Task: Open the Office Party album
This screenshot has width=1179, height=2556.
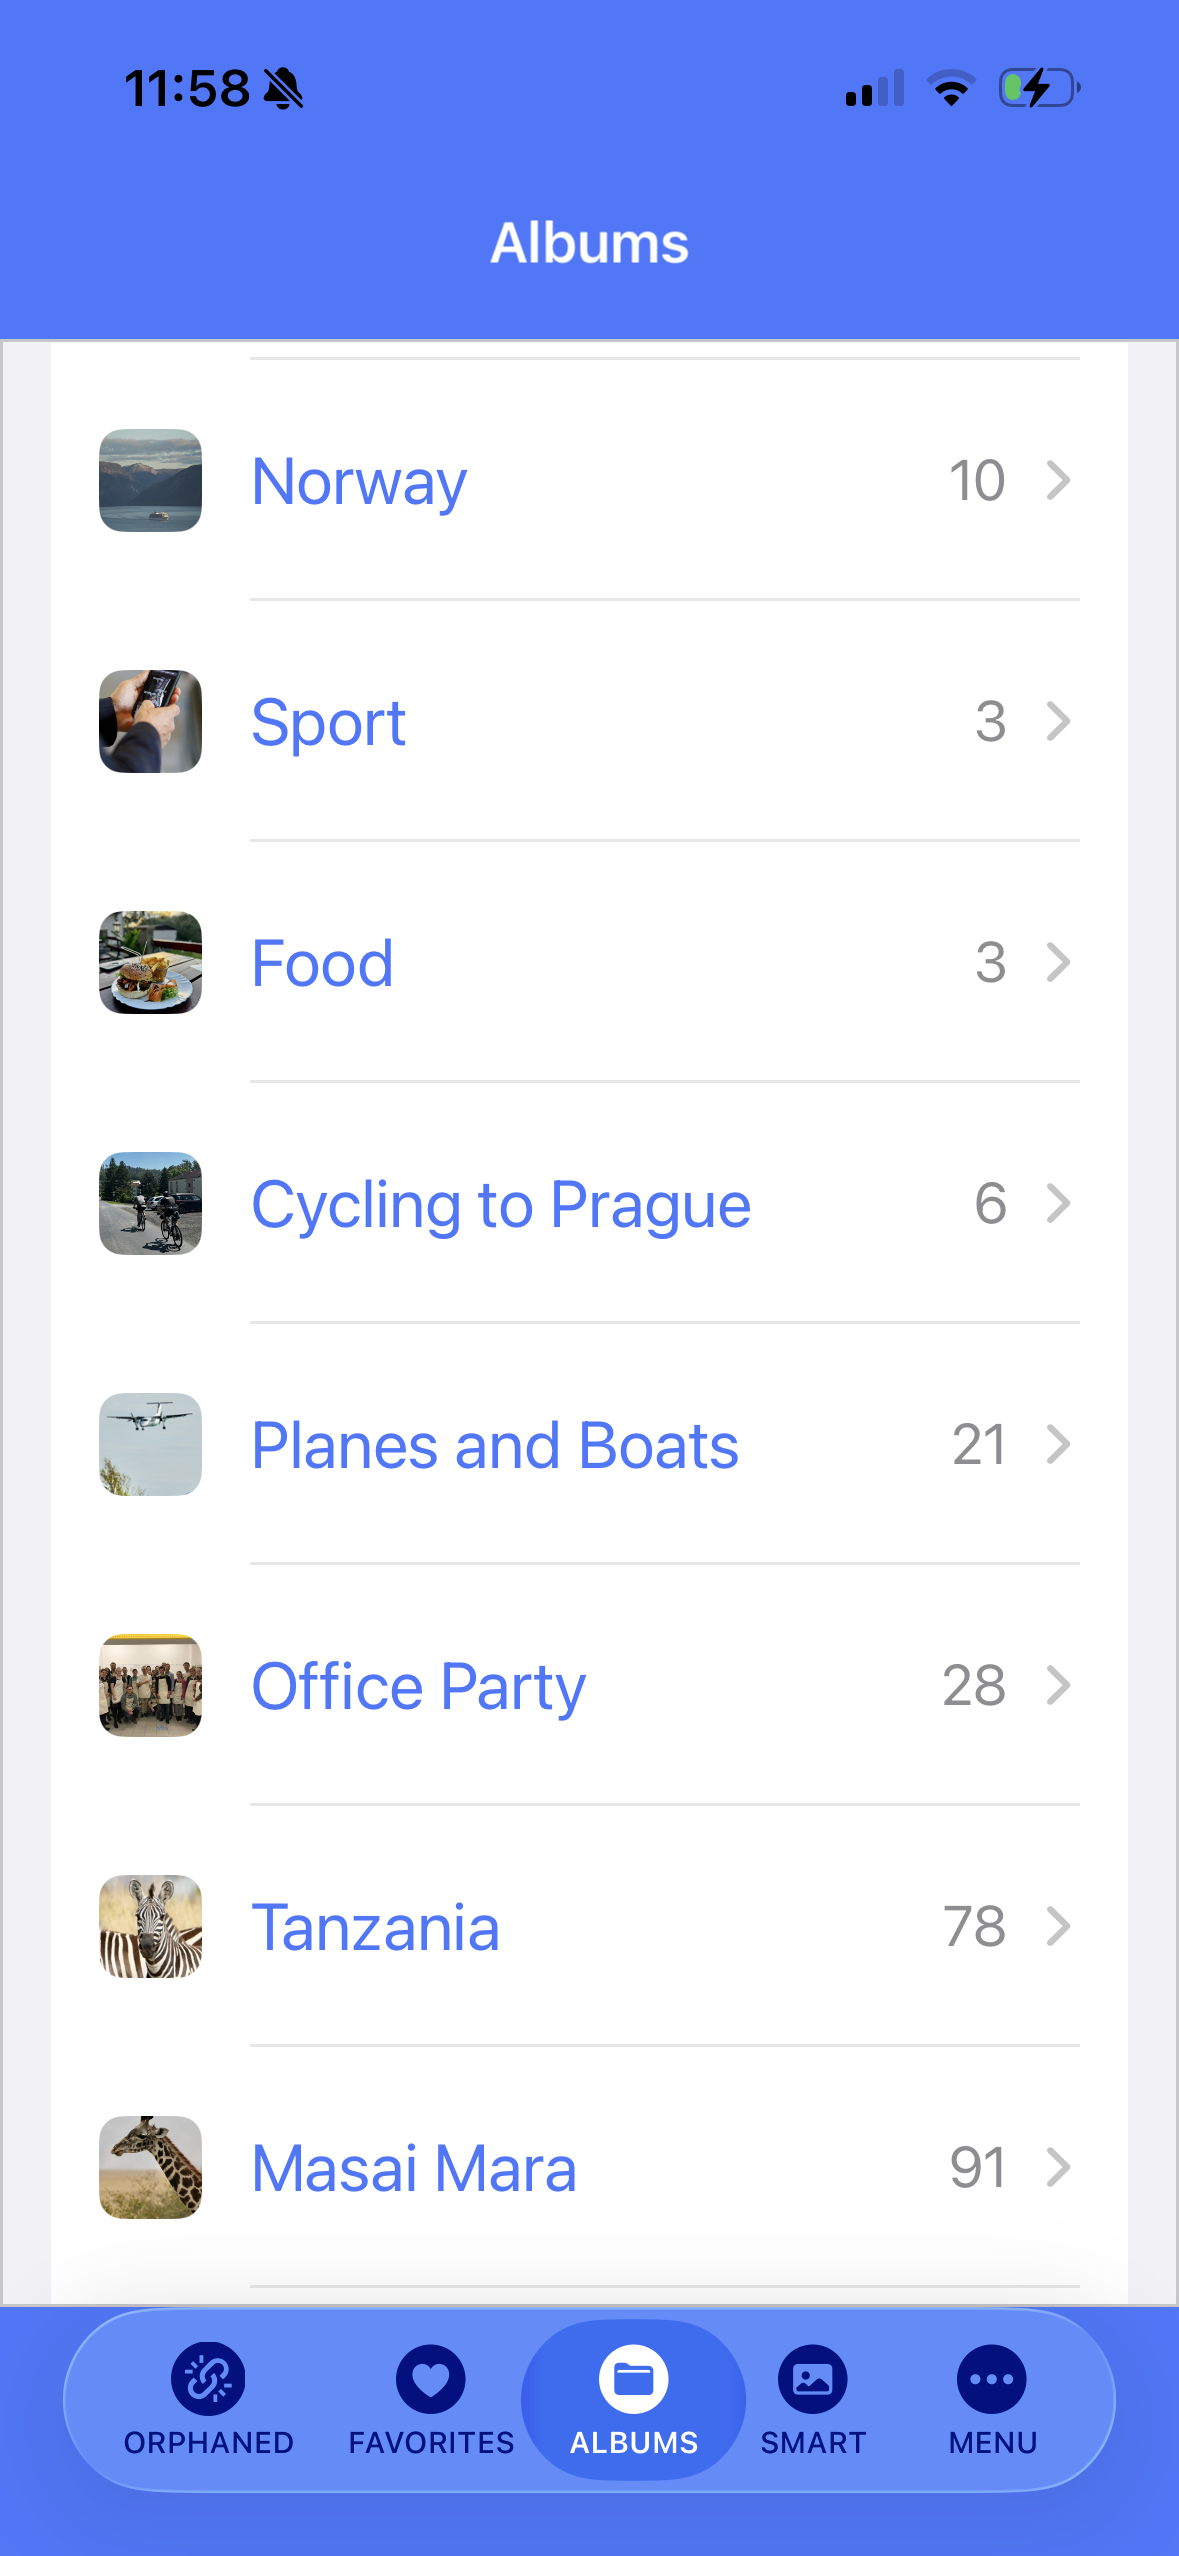Action: [418, 1686]
